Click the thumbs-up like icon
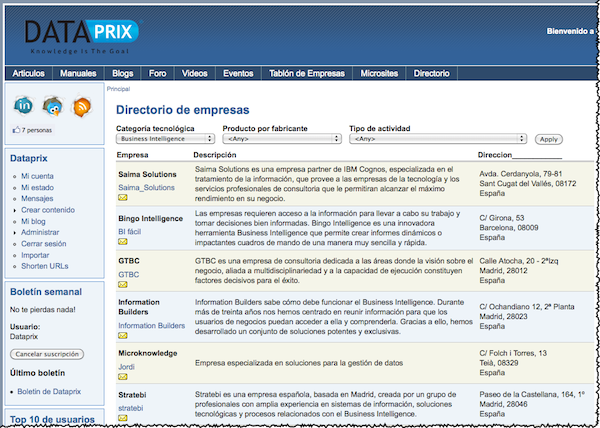This screenshot has height=428, width=600. [16, 130]
